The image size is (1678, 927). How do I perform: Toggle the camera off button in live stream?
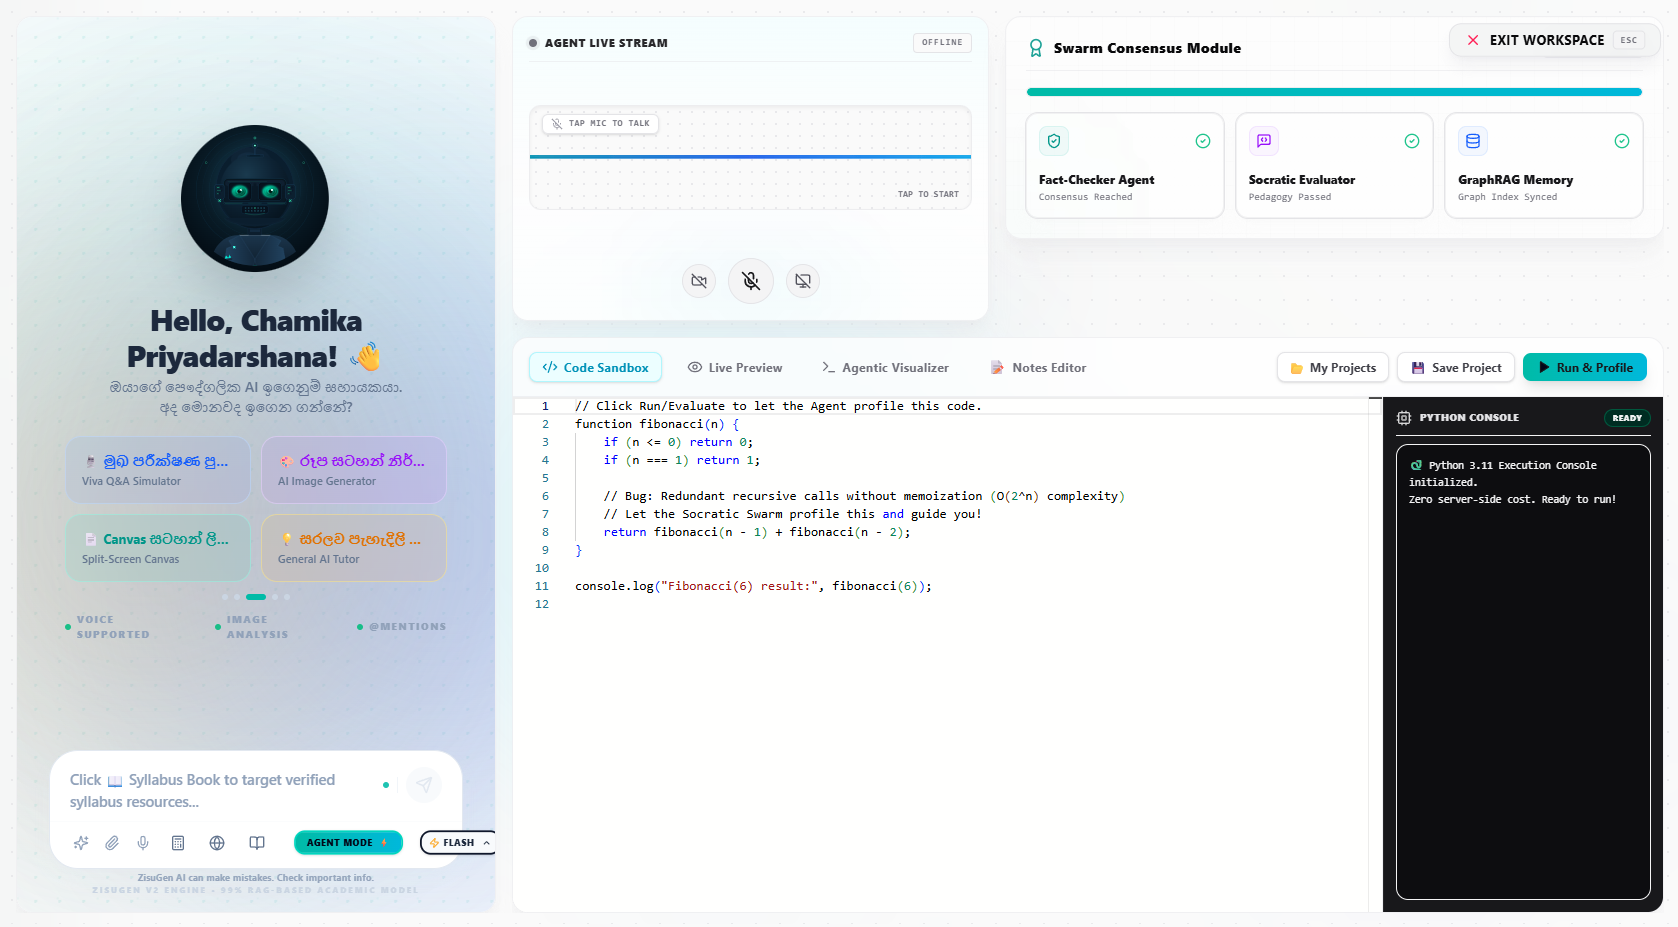pyautogui.click(x=699, y=281)
